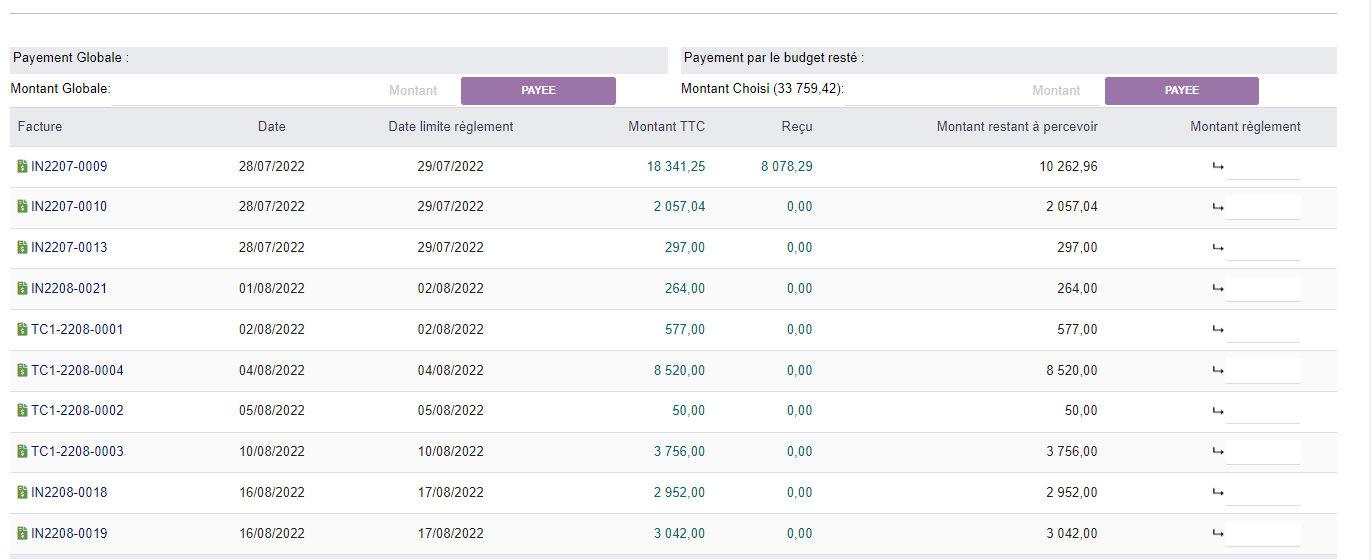Focus the Montant Globale amount field
This screenshot has height=559, width=1371.
(x=284, y=91)
